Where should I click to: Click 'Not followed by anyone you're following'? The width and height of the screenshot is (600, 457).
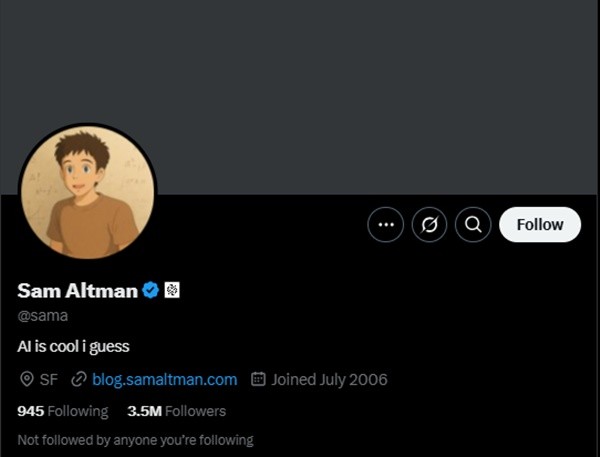pos(135,439)
